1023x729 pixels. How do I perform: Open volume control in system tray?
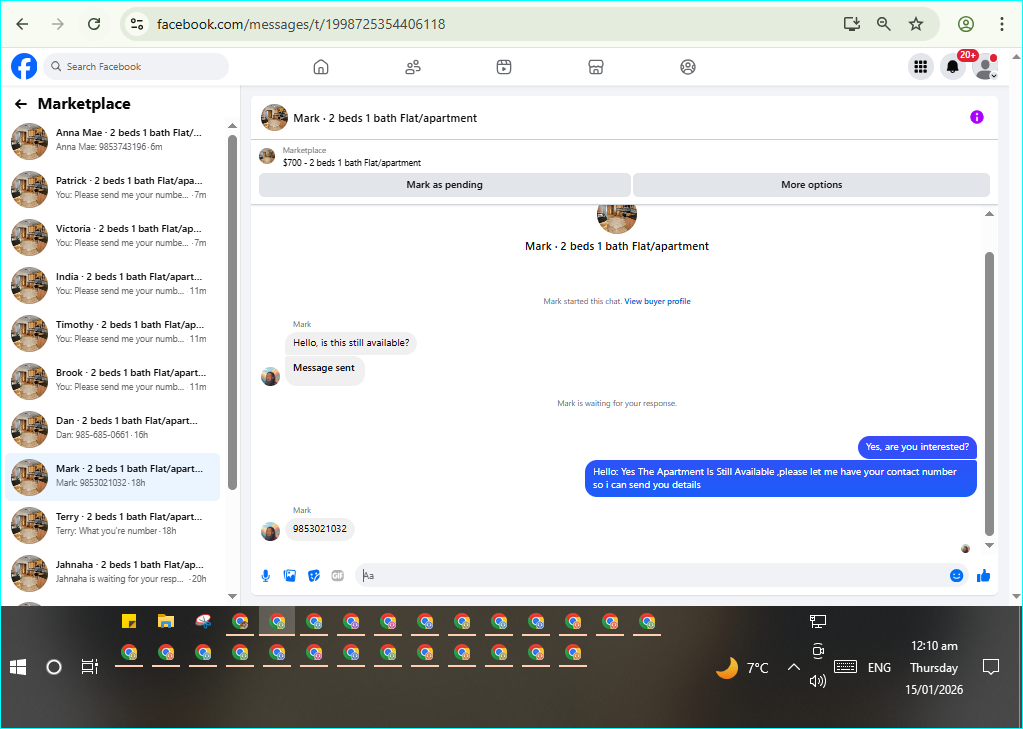point(817,681)
